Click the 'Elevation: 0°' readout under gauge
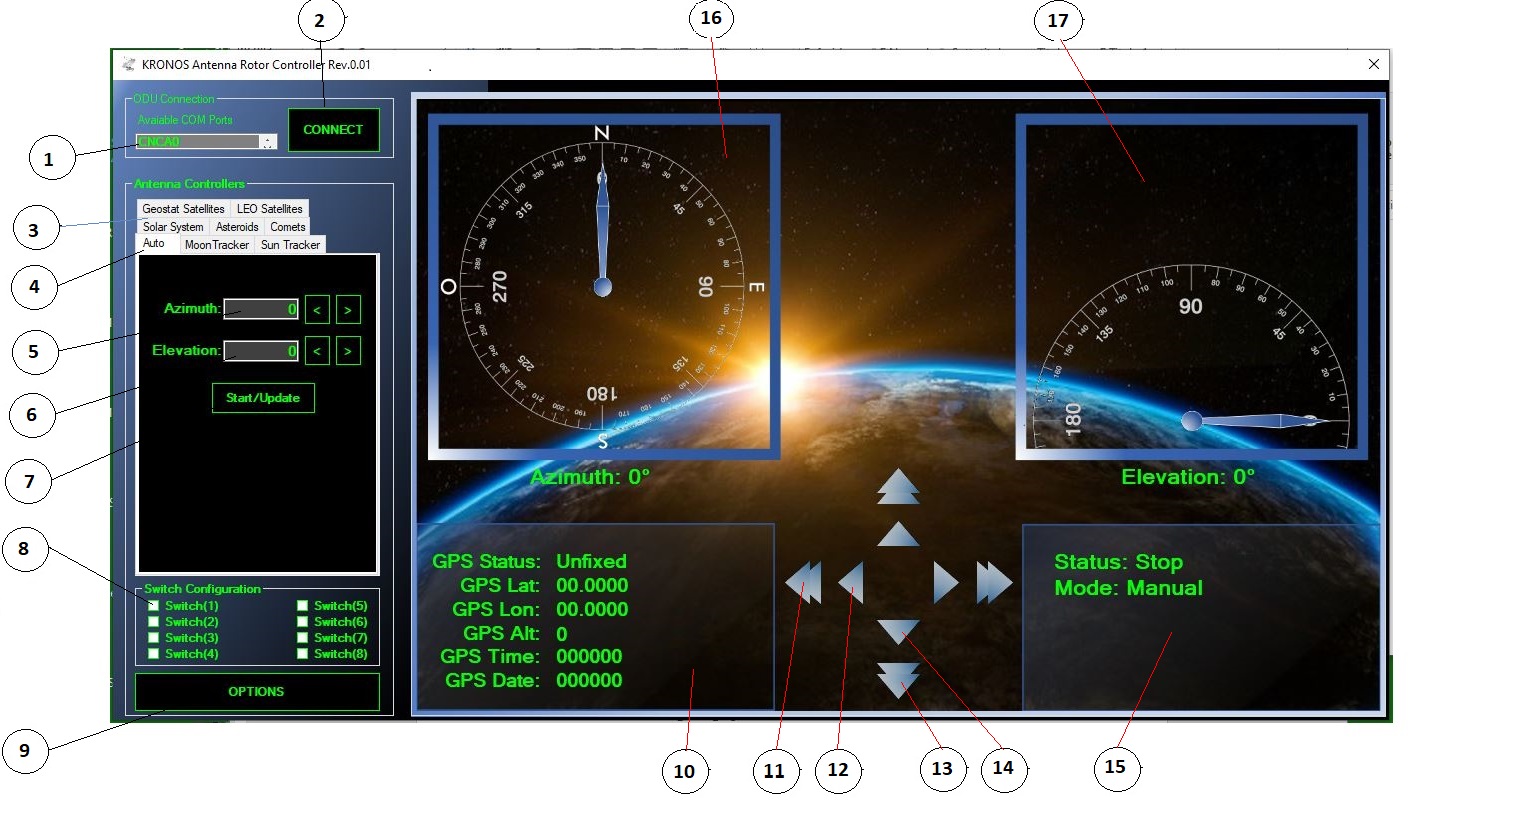 pyautogui.click(x=1188, y=477)
